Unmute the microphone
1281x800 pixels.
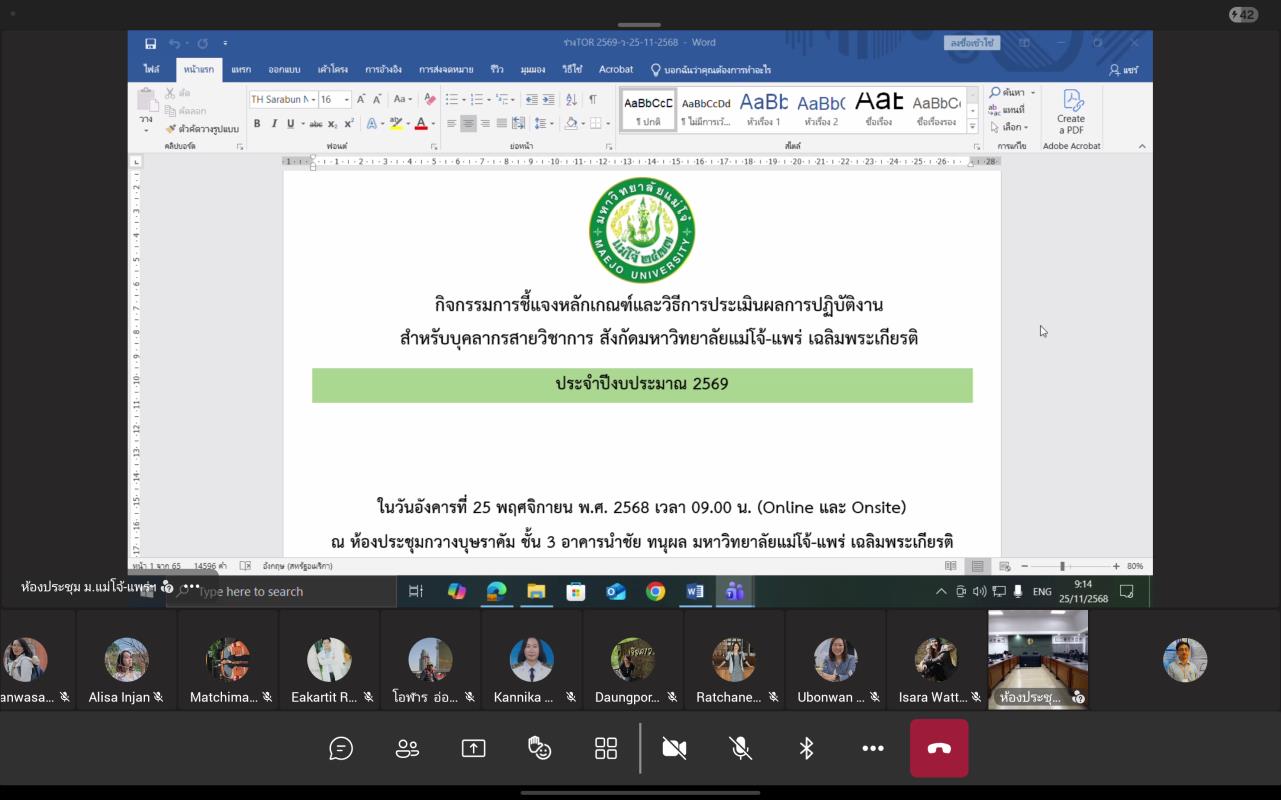[x=740, y=748]
